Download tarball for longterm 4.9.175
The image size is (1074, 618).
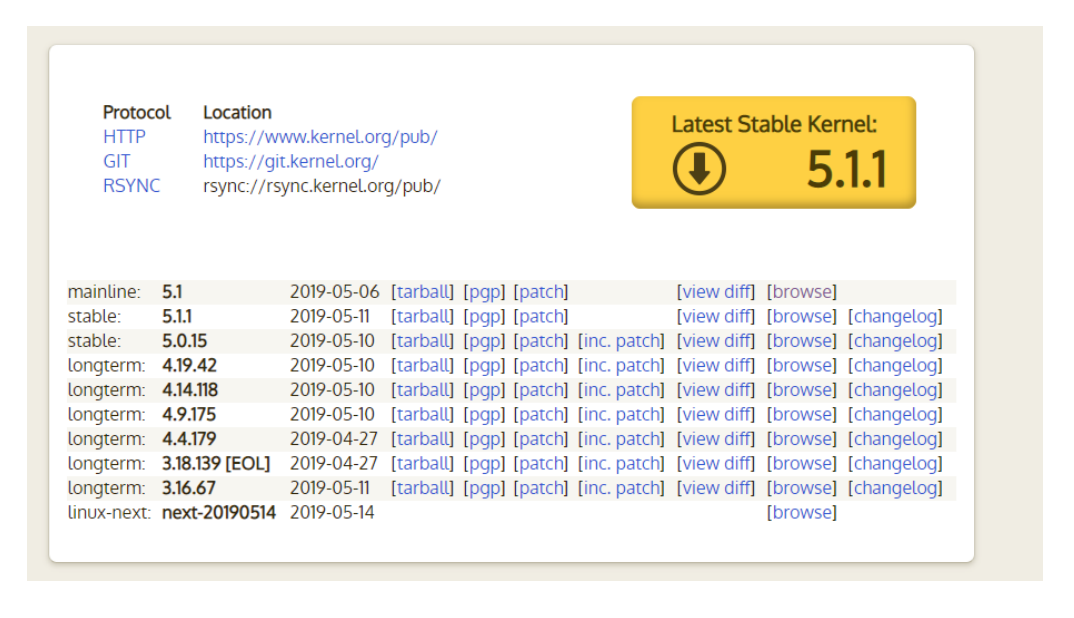423,415
